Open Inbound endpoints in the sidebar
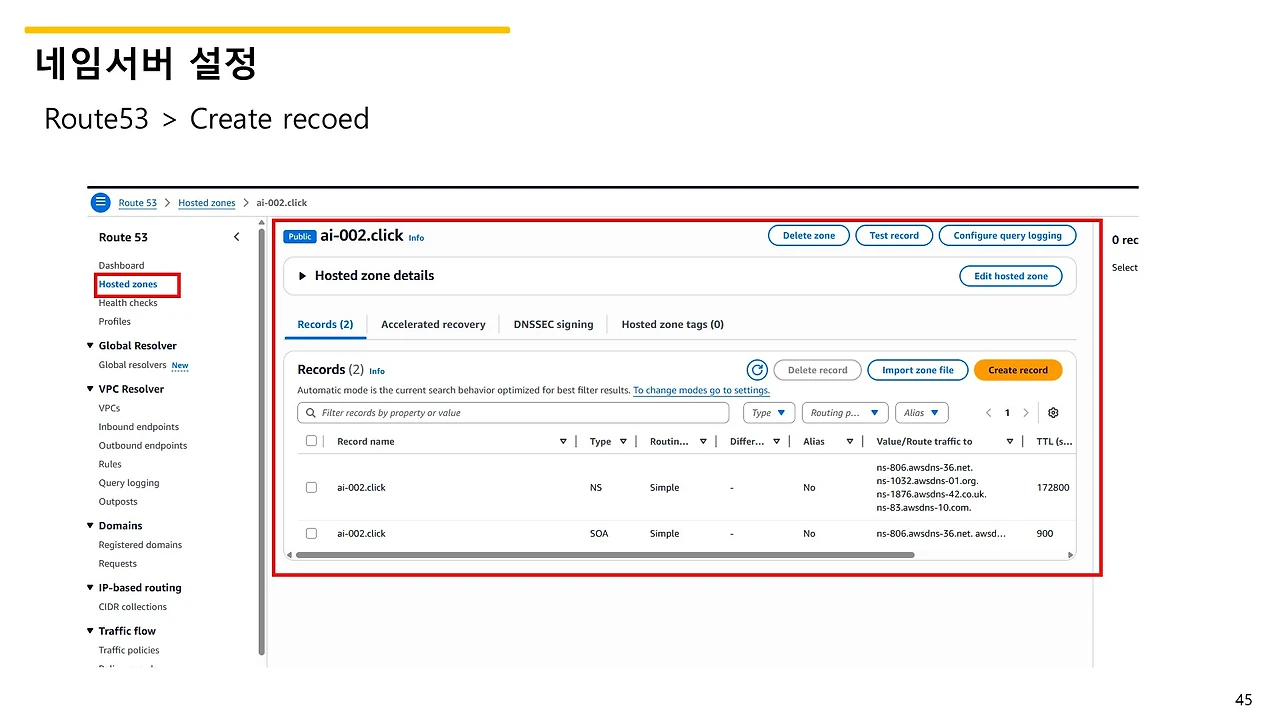Image resolution: width=1280 pixels, height=720 pixels. pos(139,427)
